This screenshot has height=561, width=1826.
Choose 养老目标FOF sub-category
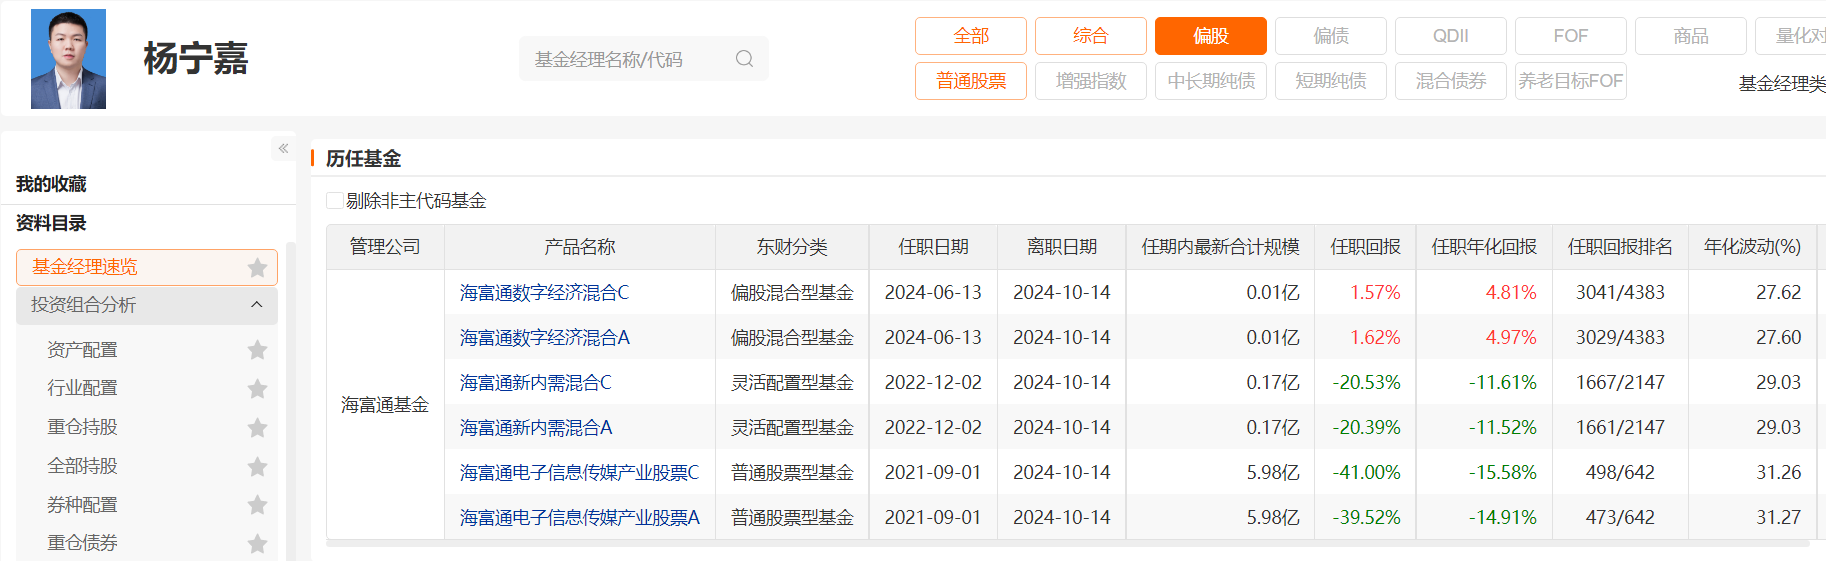pos(1570,81)
